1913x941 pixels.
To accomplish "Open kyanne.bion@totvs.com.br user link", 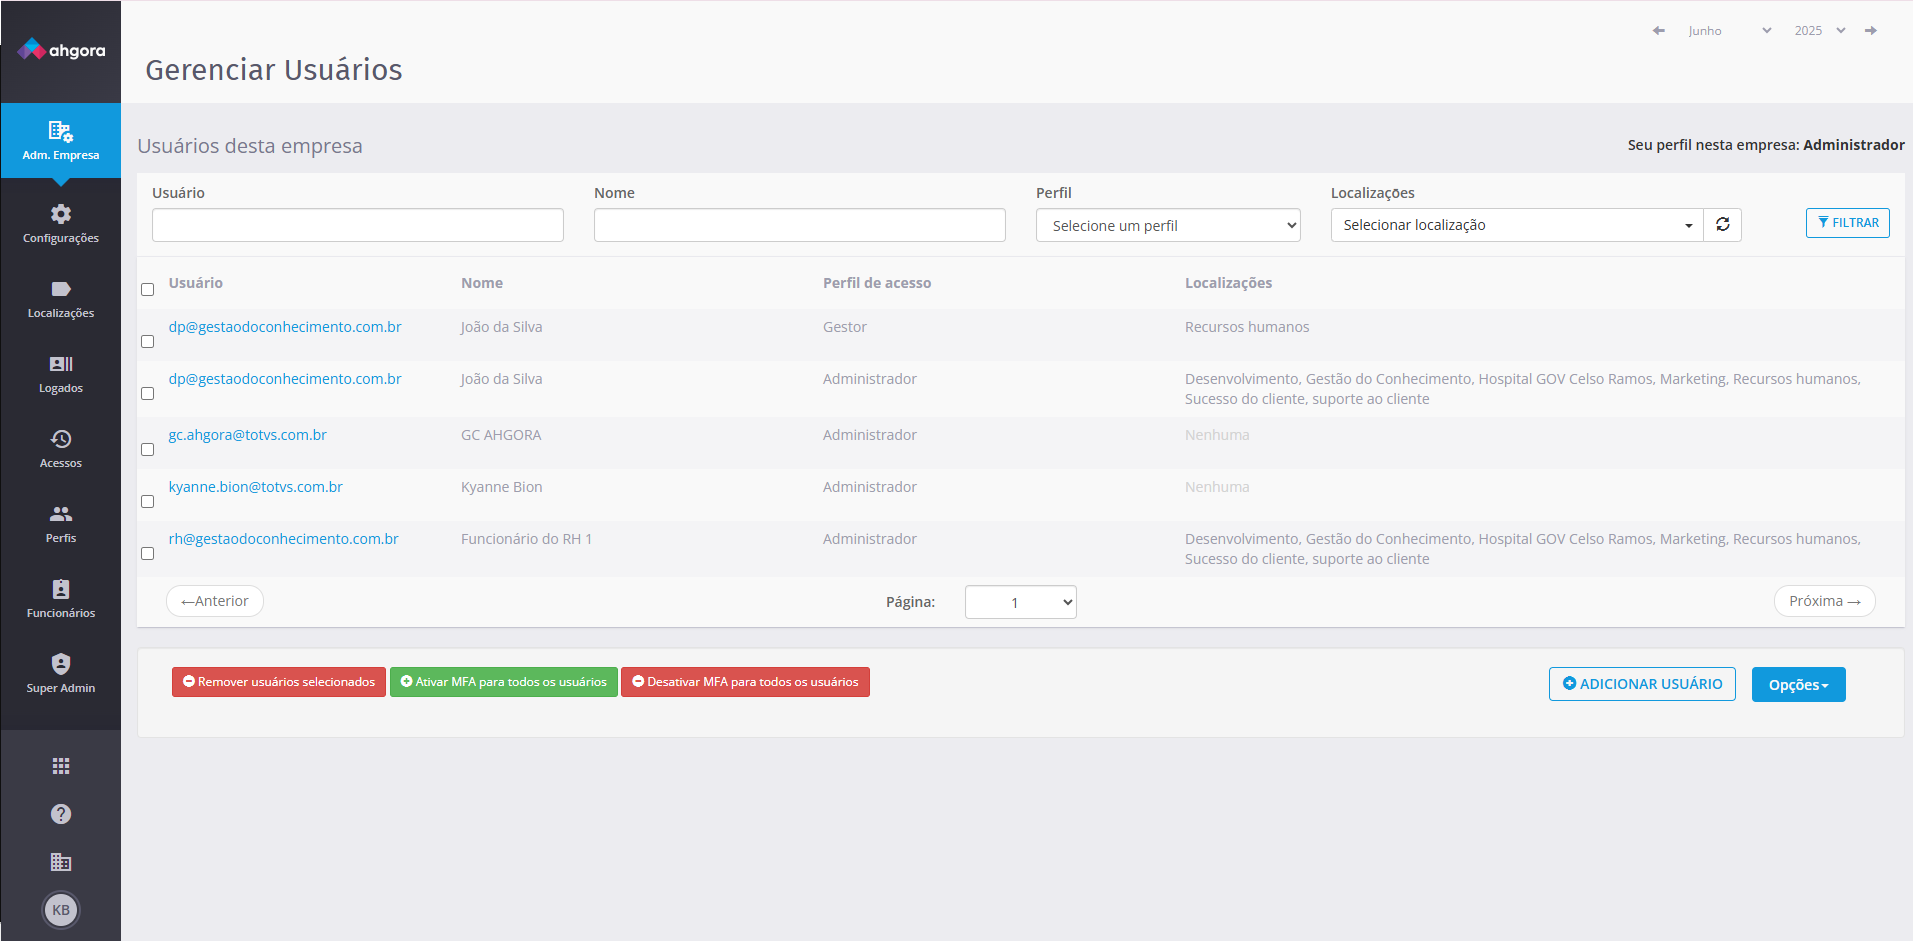I will (256, 487).
